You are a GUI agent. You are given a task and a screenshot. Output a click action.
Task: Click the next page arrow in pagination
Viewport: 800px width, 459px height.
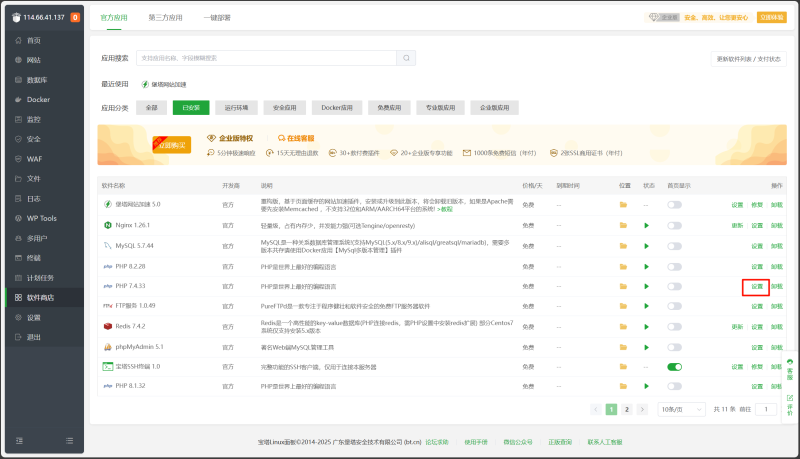click(642, 409)
